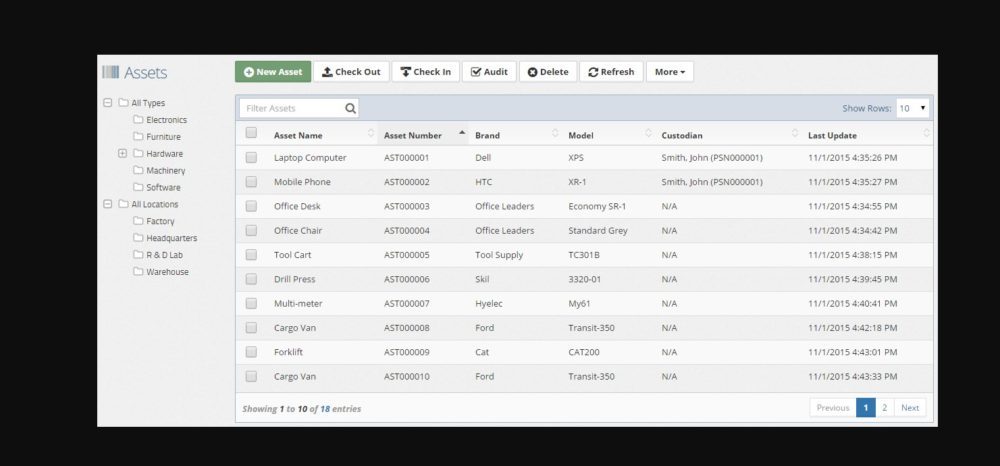
Task: Select the Forklift row checkbox
Action: tap(251, 352)
